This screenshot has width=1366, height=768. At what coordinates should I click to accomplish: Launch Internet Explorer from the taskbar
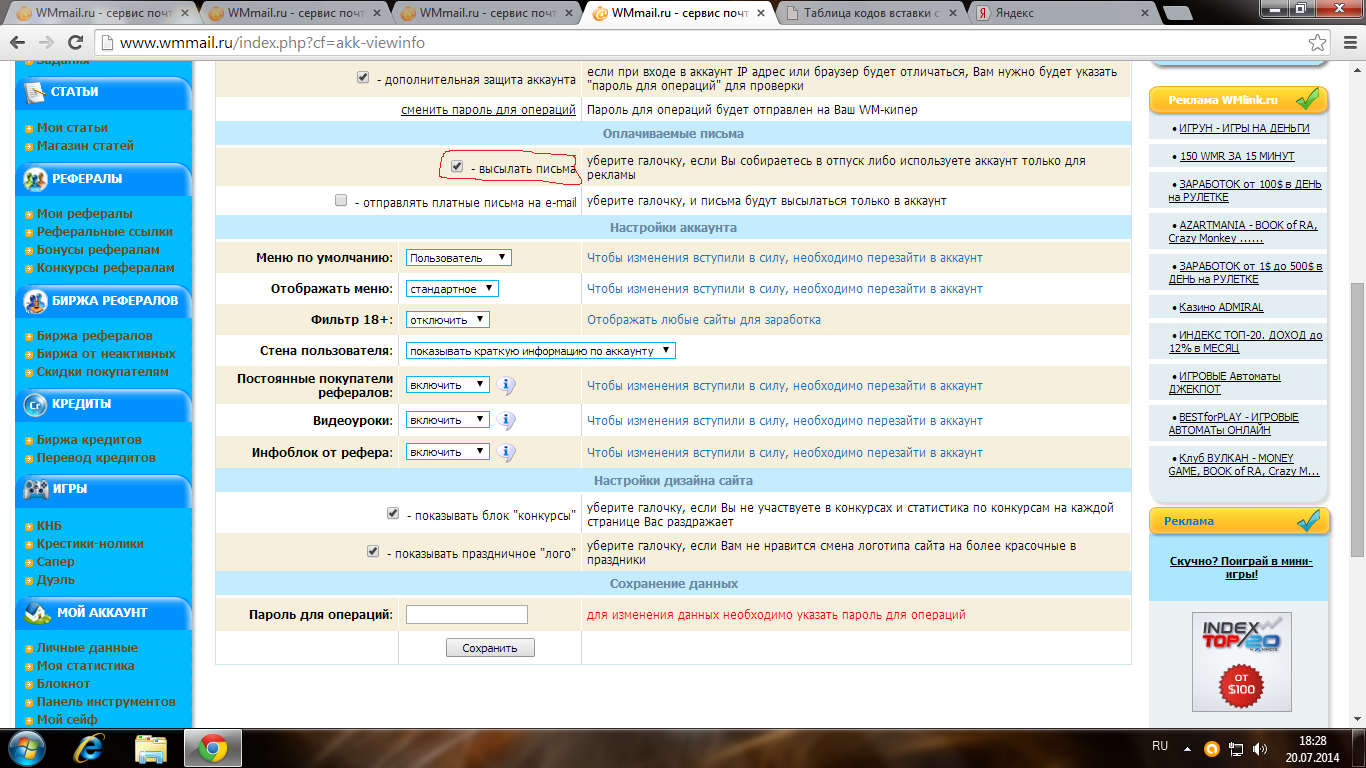pos(89,748)
